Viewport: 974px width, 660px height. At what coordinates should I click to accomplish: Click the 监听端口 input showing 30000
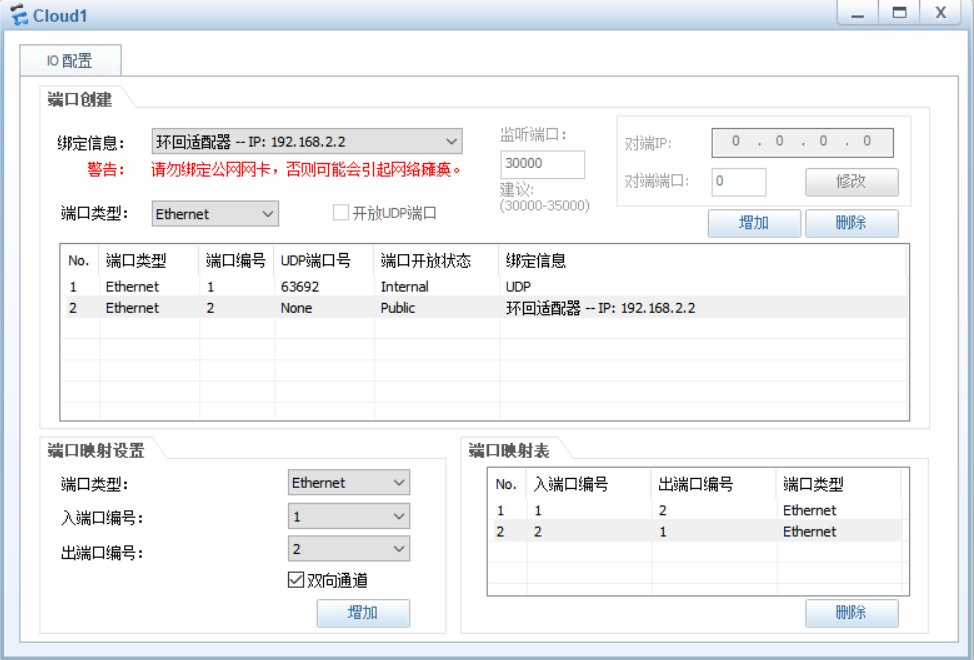click(x=542, y=163)
